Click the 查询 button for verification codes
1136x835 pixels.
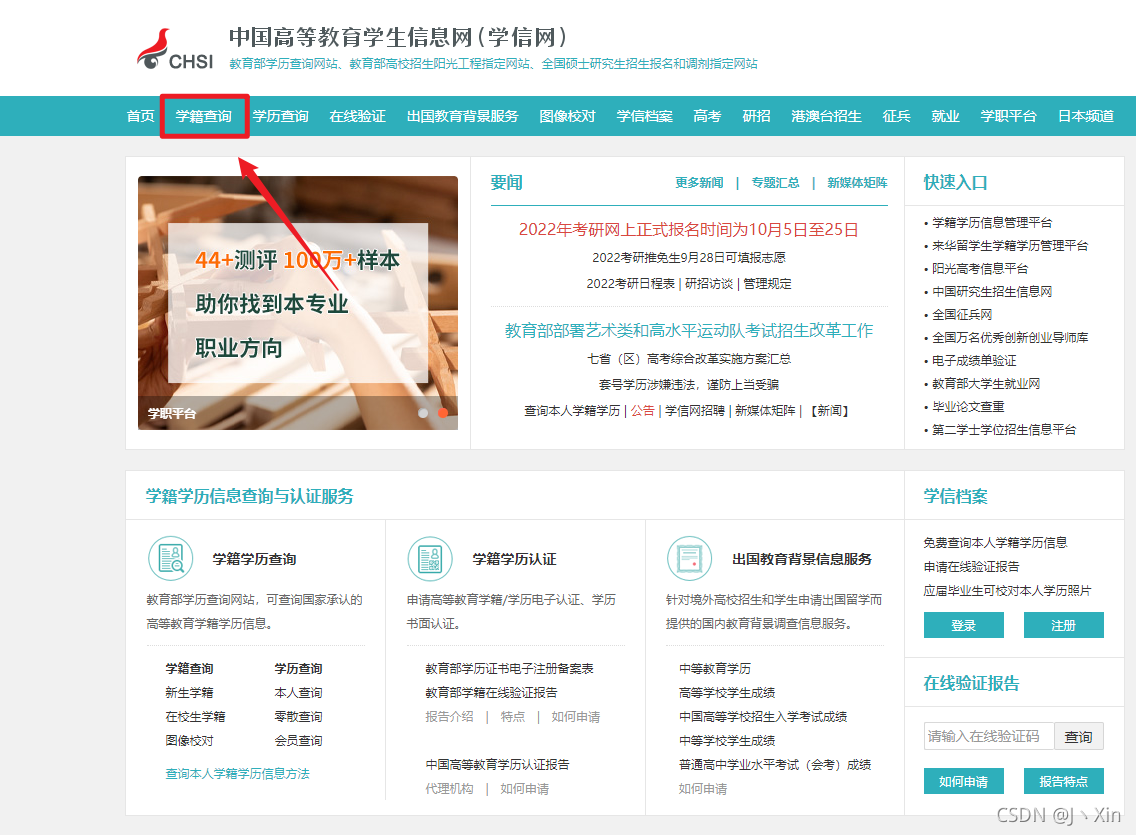[1079, 736]
